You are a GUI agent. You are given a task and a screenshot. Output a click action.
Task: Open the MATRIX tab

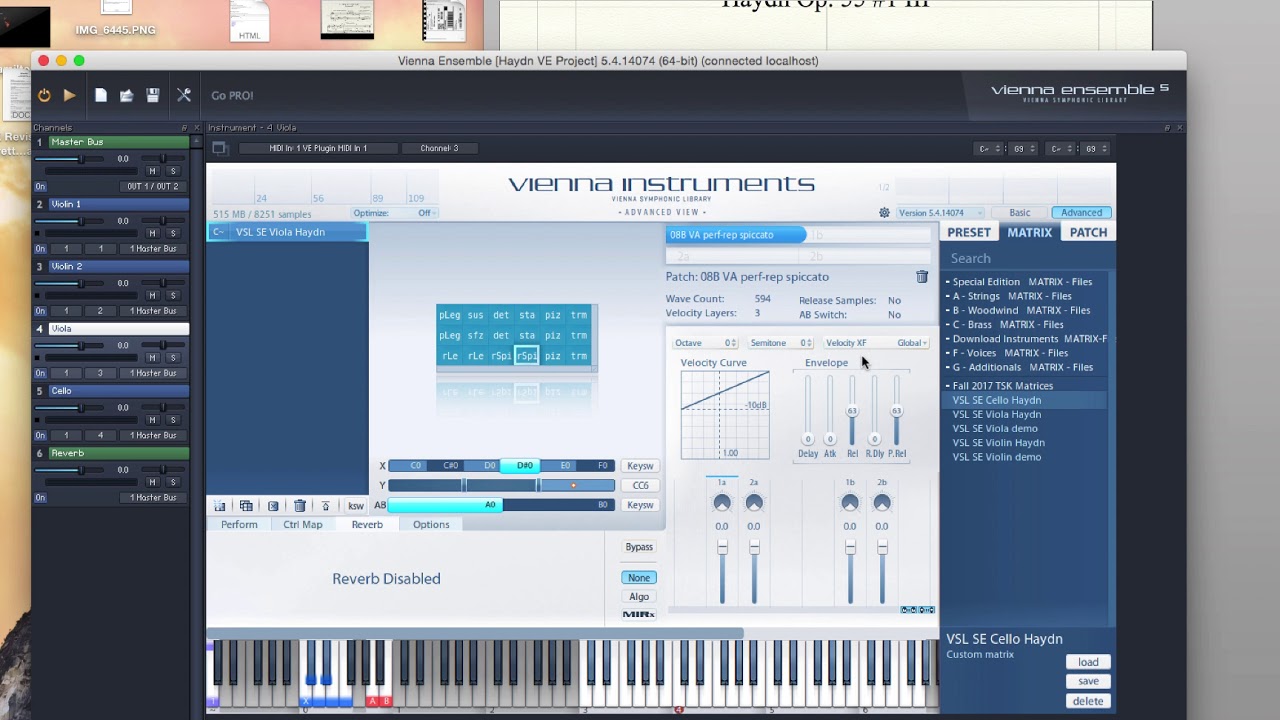point(1029,233)
